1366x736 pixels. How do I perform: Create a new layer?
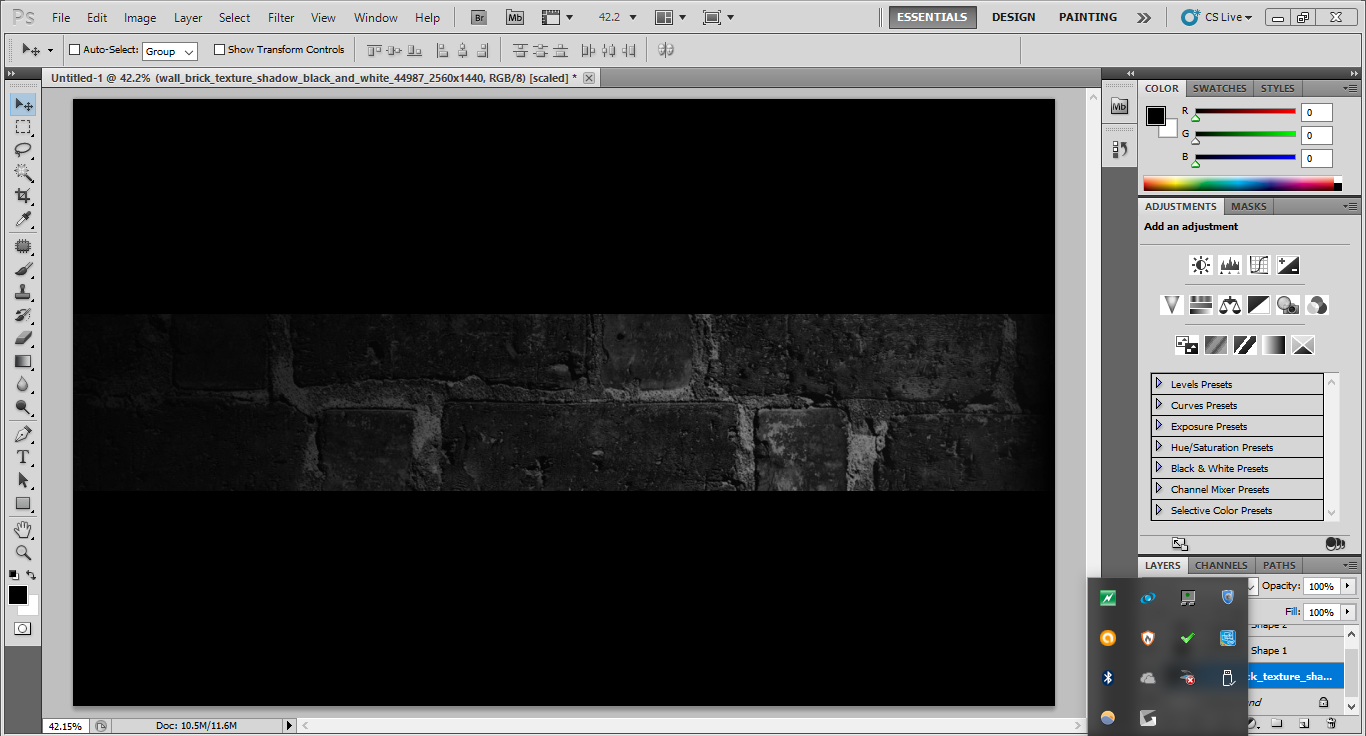pos(1304,723)
